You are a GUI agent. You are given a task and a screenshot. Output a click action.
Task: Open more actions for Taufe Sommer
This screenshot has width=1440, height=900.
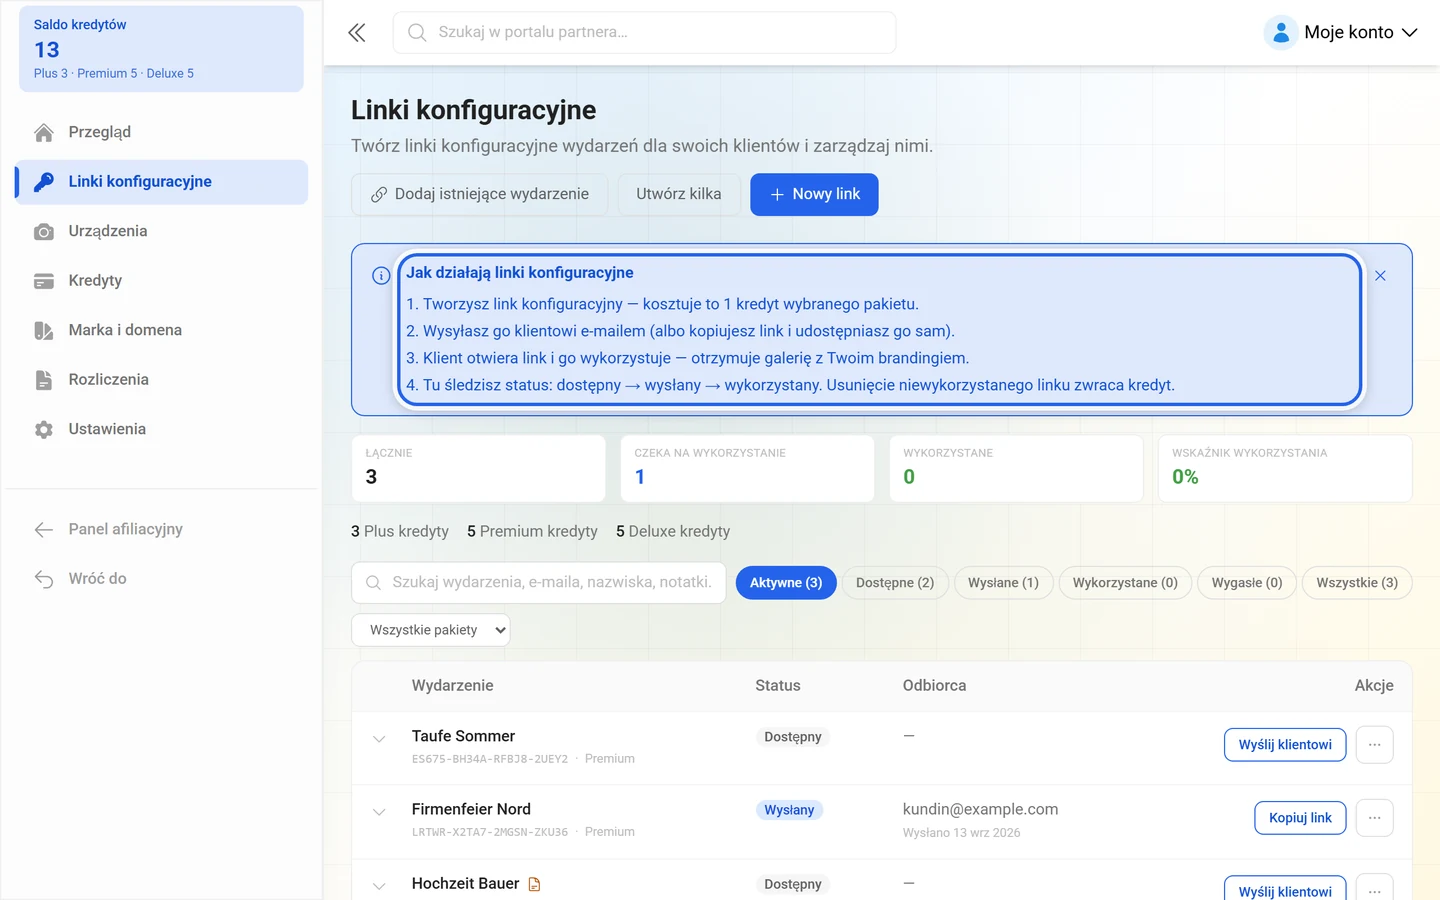coord(1375,745)
